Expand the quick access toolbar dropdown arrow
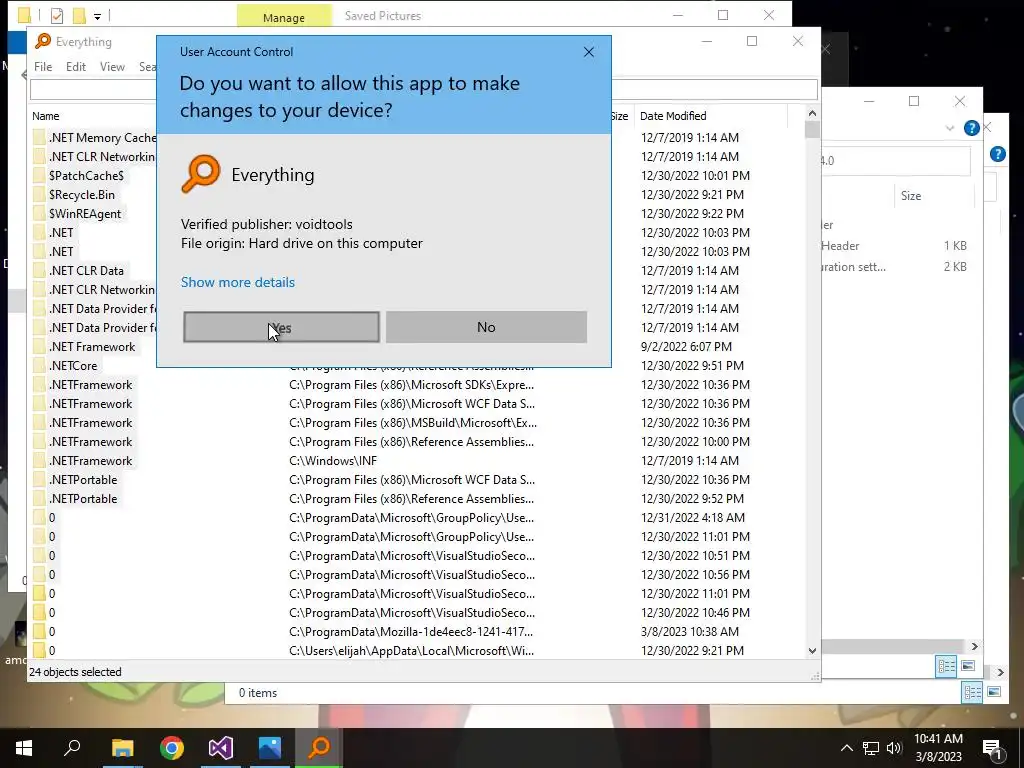 click(97, 16)
